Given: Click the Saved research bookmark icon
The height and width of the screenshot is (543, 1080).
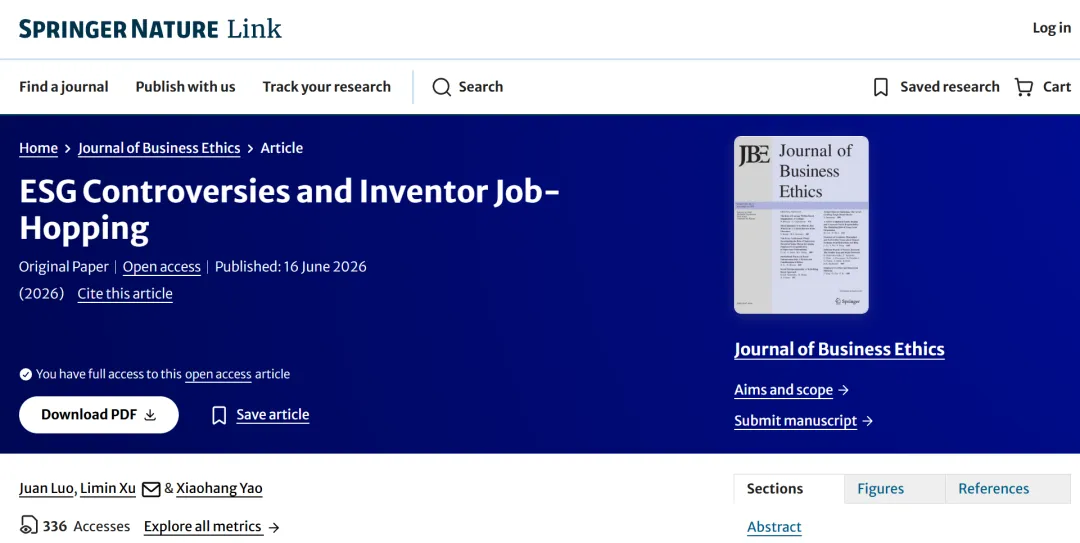Looking at the screenshot, I should tap(880, 87).
